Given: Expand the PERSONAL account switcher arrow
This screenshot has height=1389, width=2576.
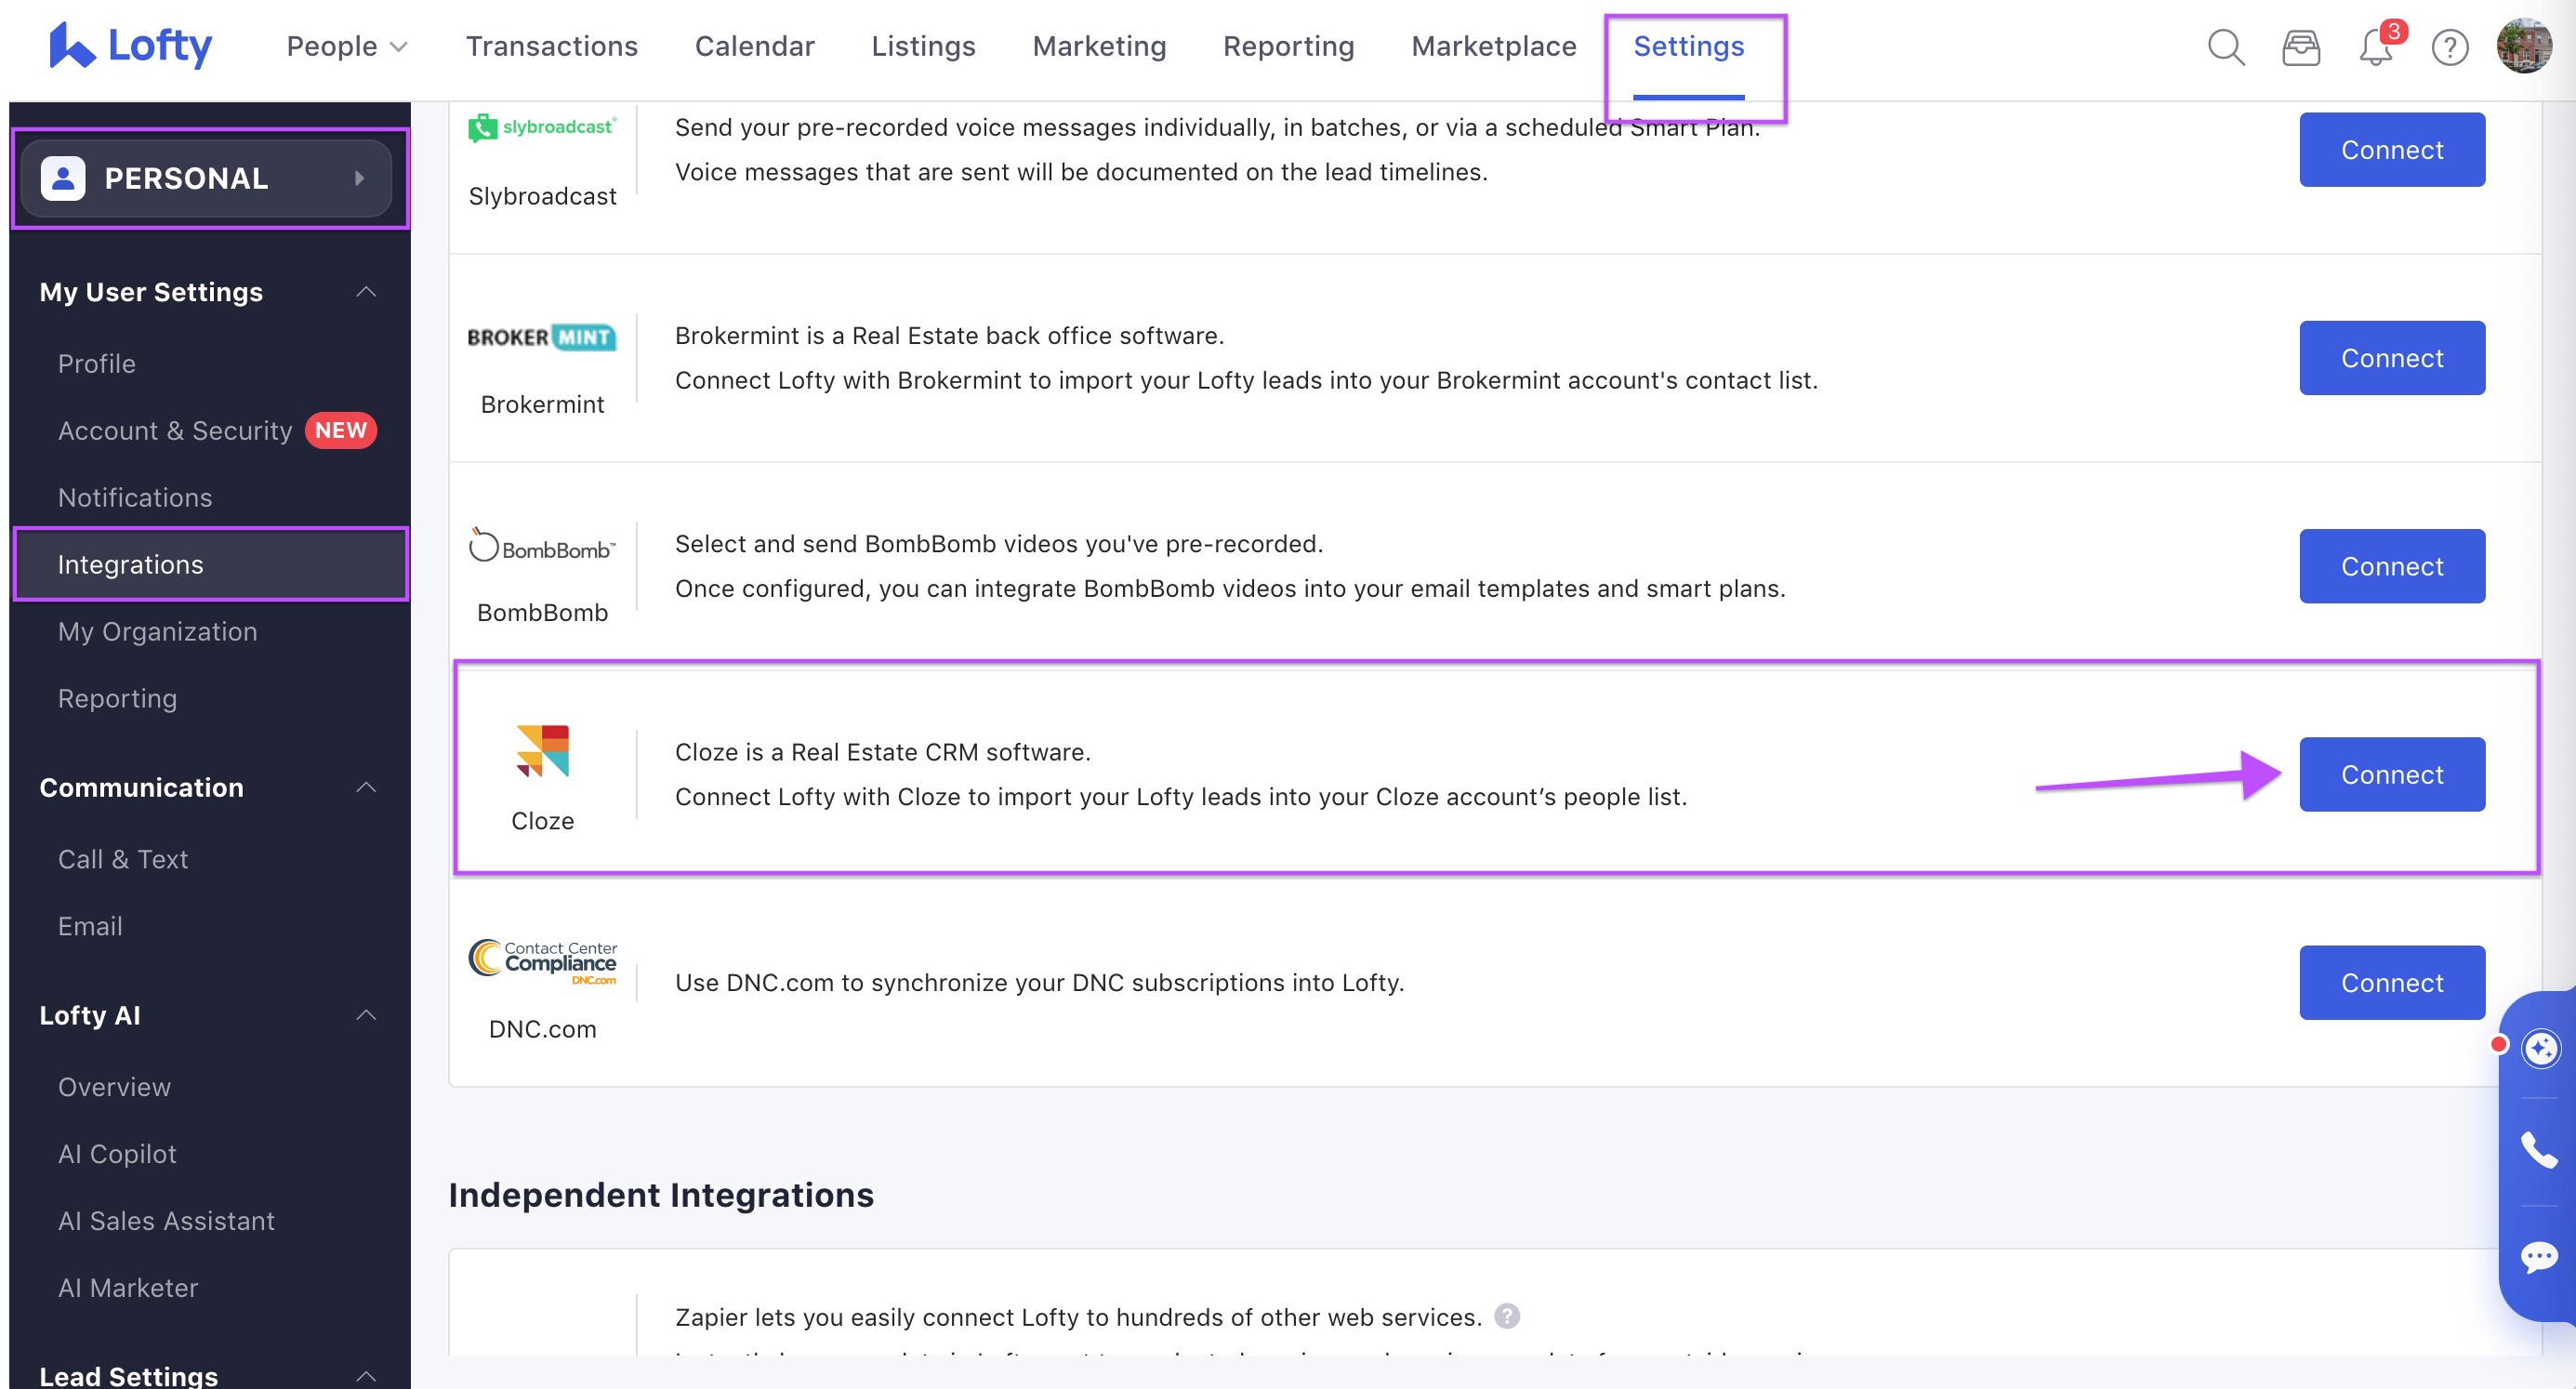Looking at the screenshot, I should pyautogui.click(x=358, y=179).
